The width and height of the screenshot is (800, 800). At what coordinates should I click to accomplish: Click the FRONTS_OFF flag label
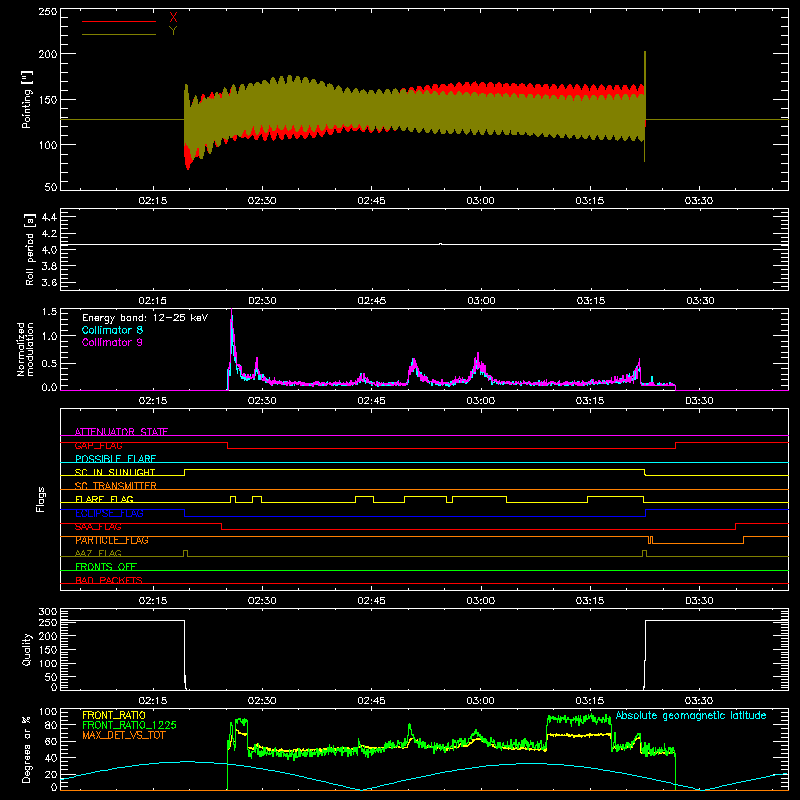coord(106,566)
